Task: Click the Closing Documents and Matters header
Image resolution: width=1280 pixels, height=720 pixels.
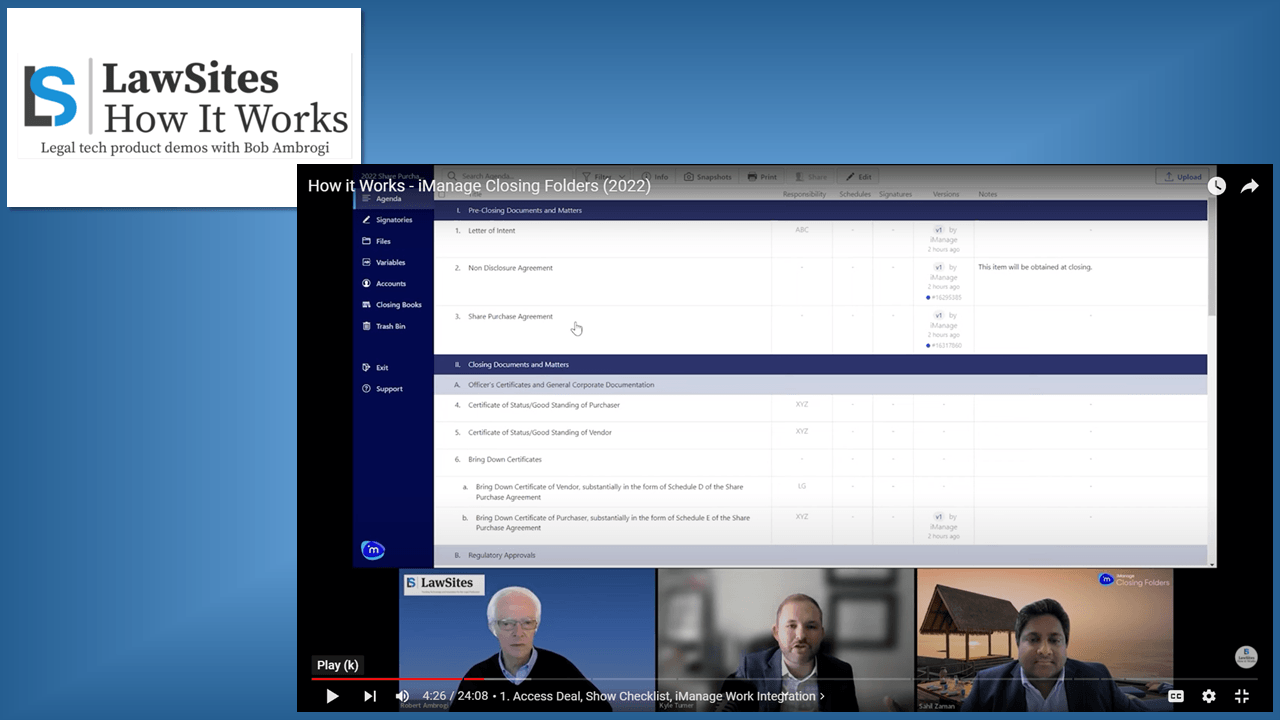Action: click(820, 365)
